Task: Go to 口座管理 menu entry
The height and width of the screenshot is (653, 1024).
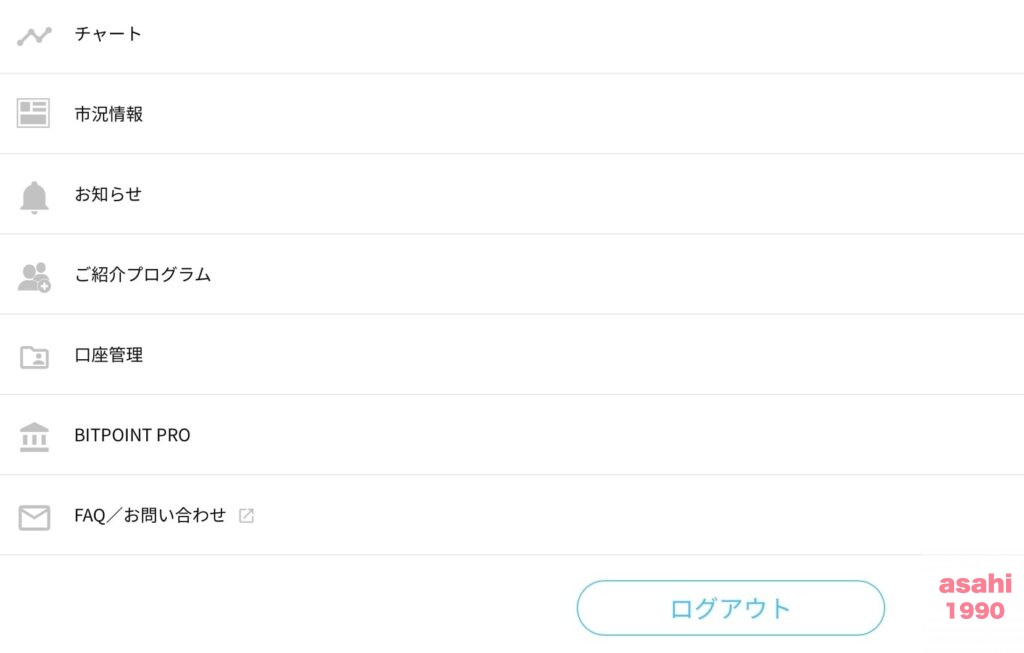Action: pyautogui.click(x=108, y=355)
